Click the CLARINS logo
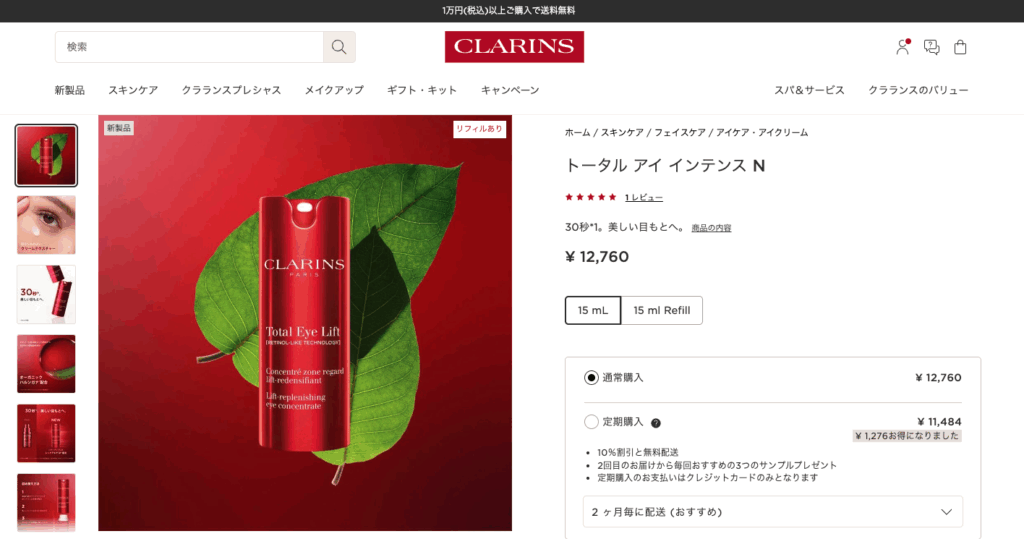 pyautogui.click(x=515, y=47)
